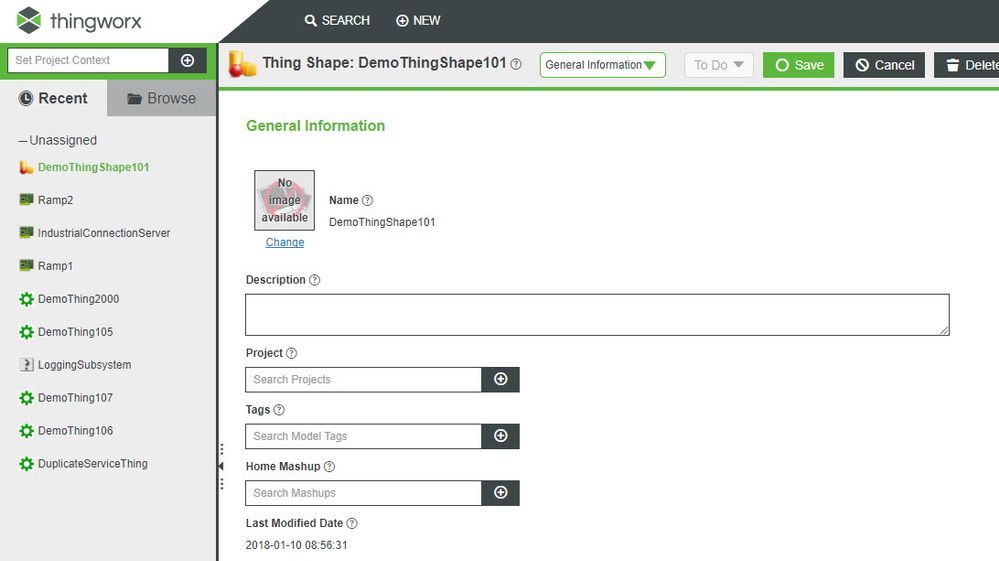Click the Name help icon
The width and height of the screenshot is (999, 561).
368,200
